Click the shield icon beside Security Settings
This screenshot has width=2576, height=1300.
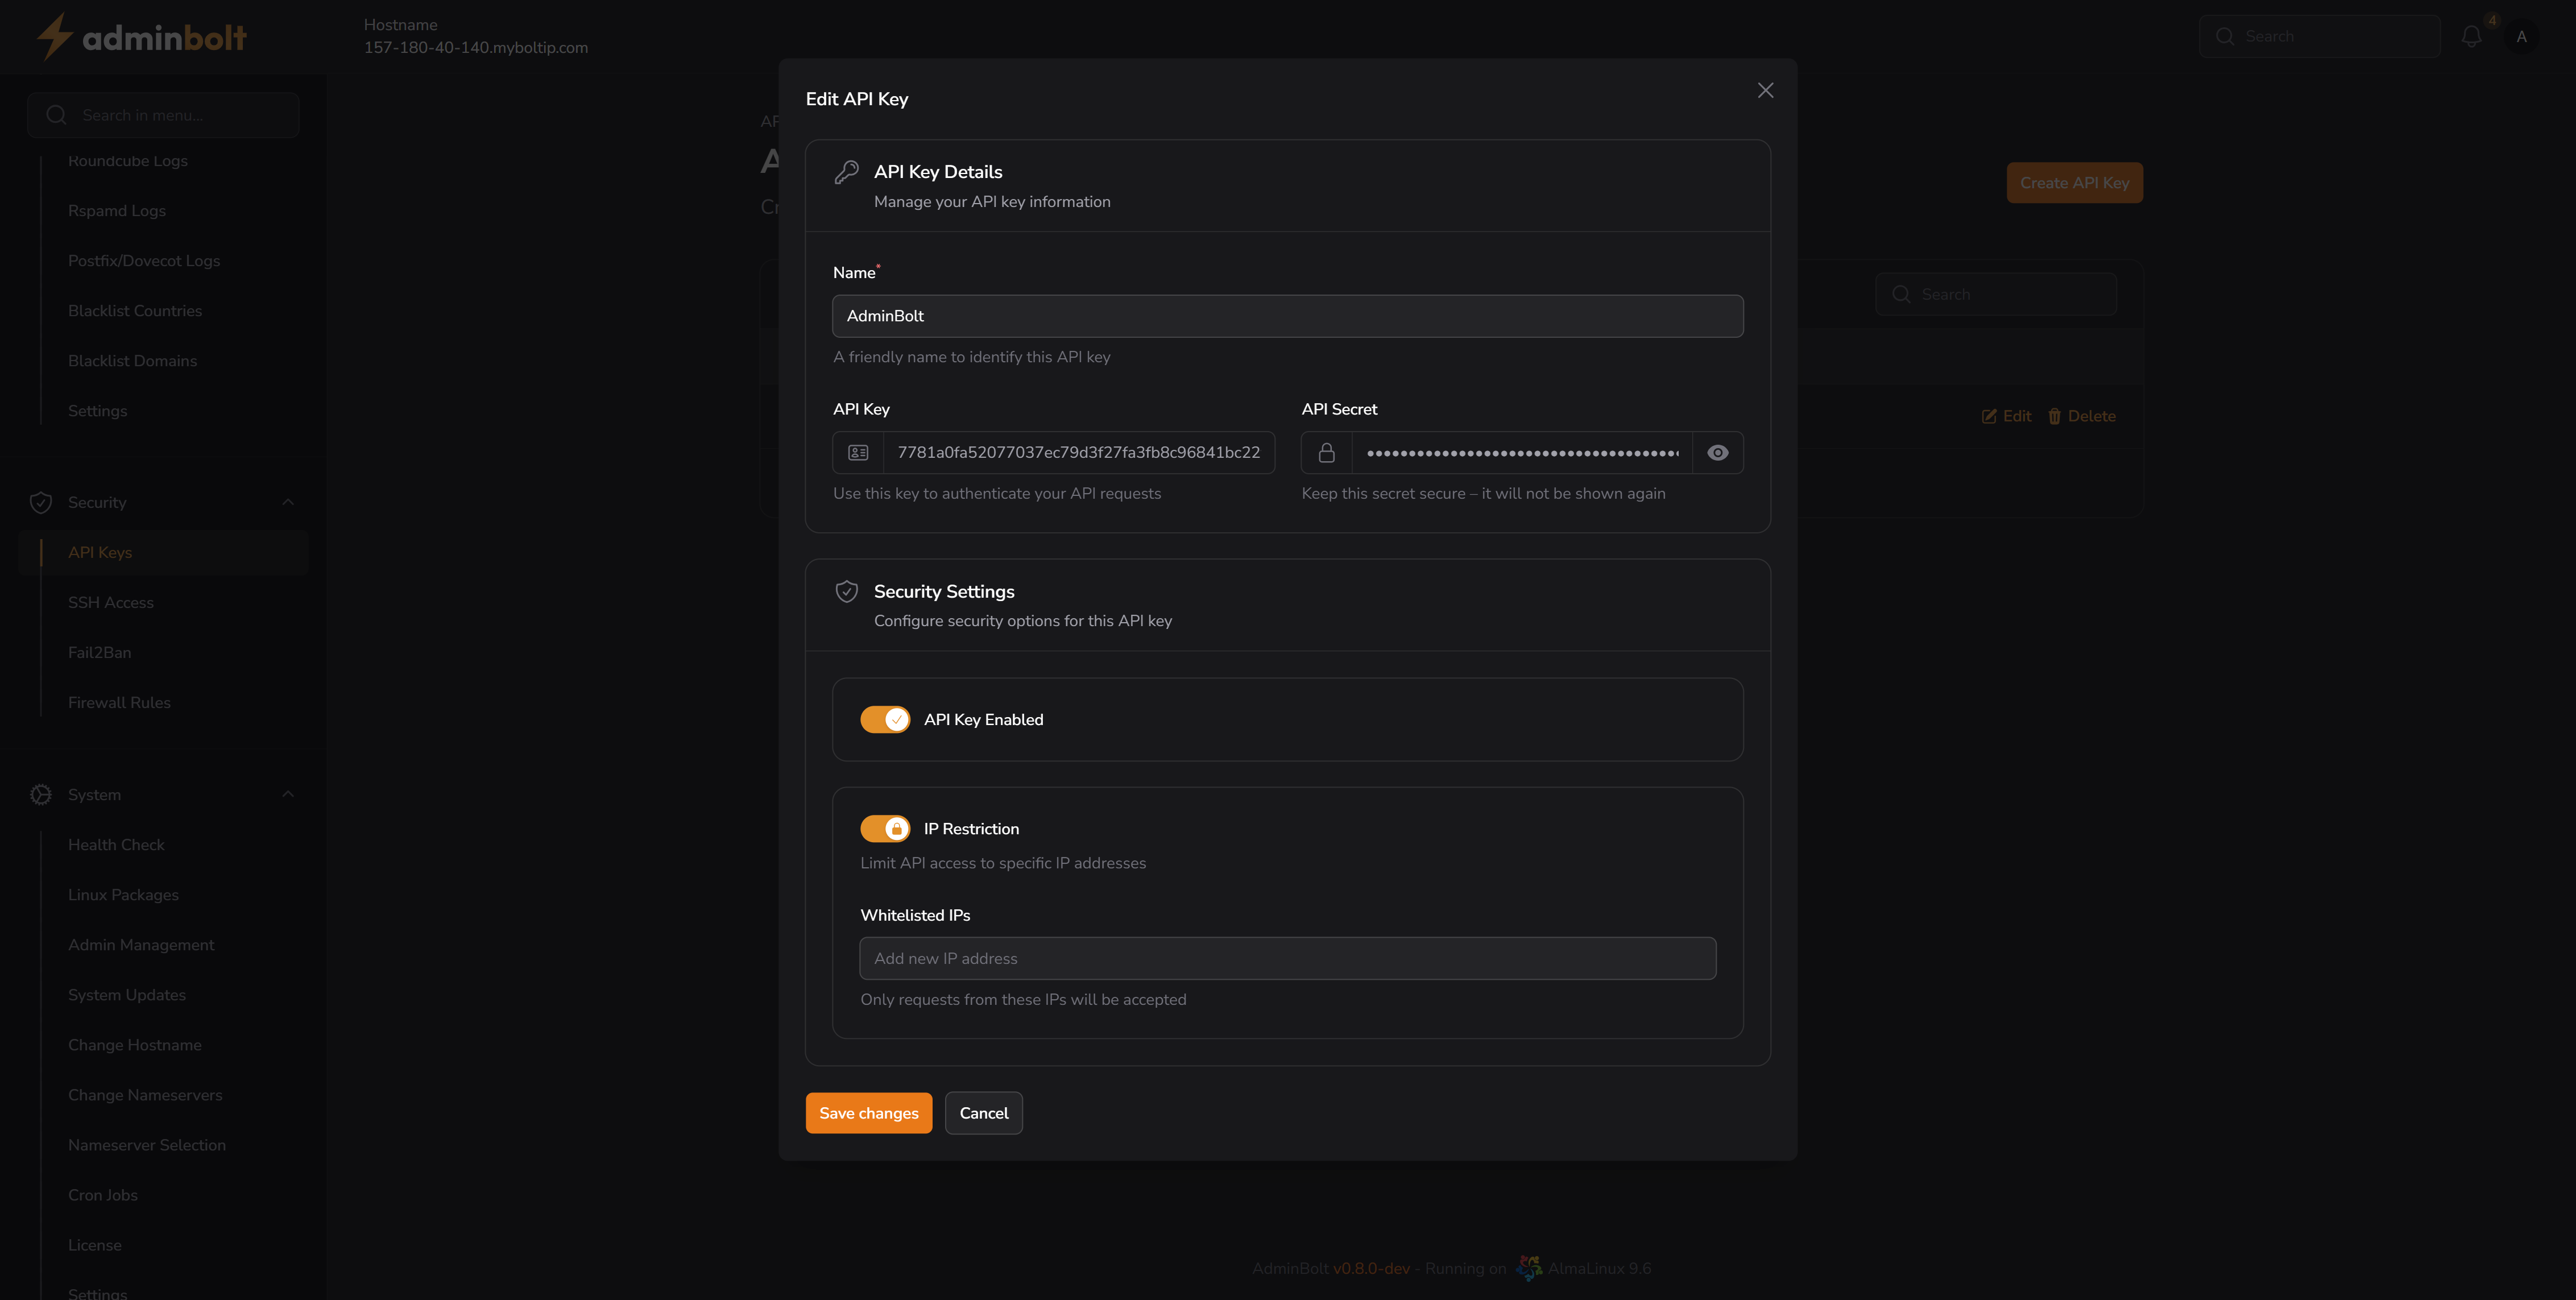tap(847, 591)
